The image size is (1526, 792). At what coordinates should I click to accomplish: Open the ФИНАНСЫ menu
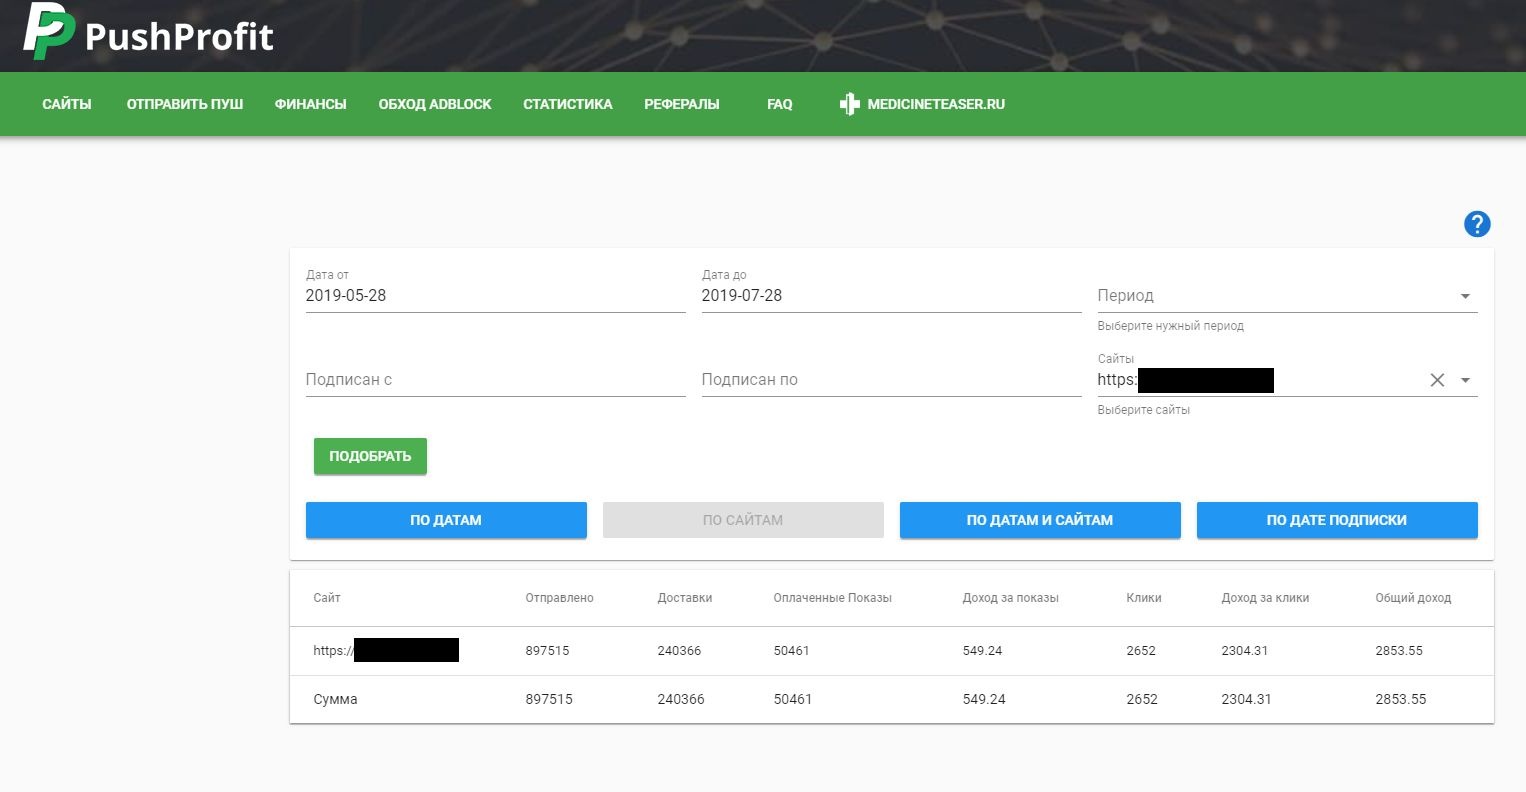point(311,104)
